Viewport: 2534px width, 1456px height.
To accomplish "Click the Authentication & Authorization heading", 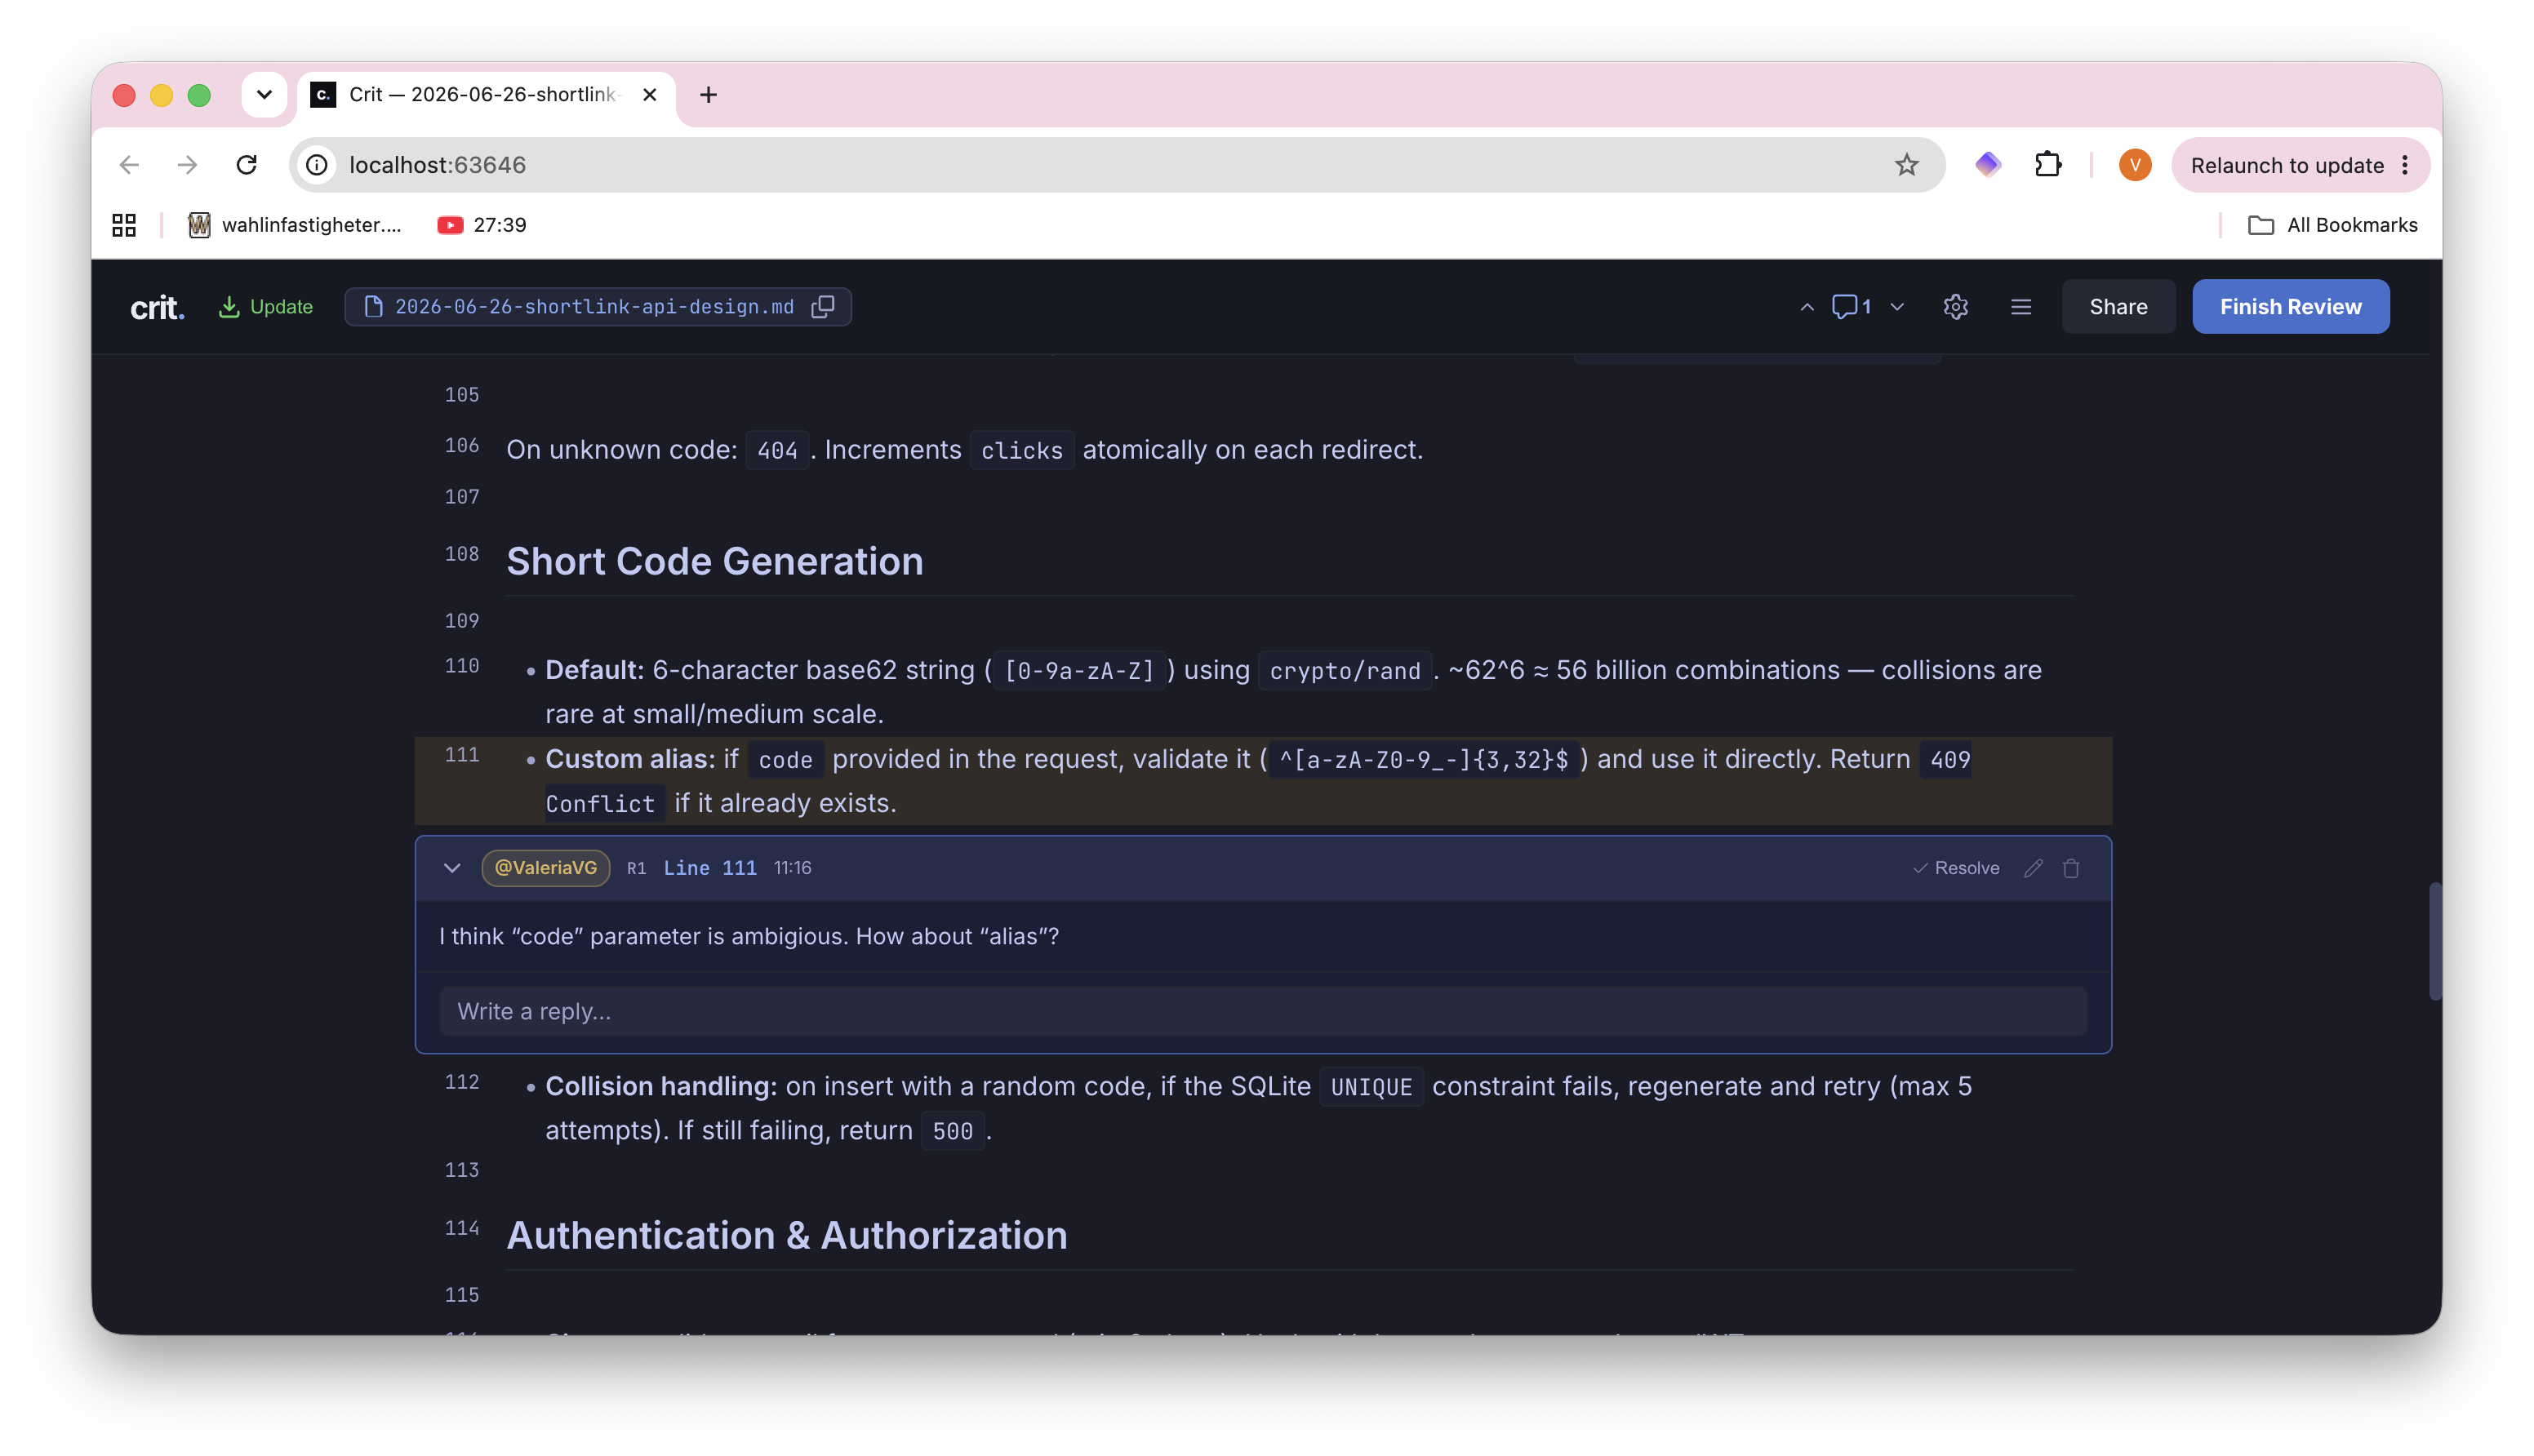I will tap(786, 1235).
